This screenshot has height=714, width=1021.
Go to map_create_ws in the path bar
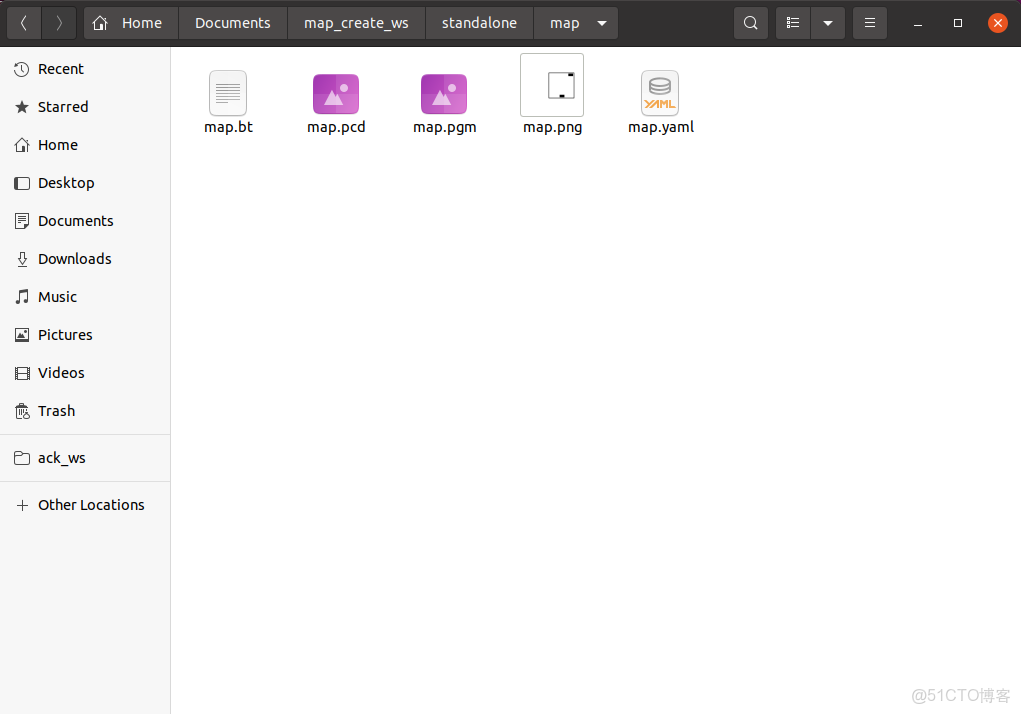click(x=356, y=23)
